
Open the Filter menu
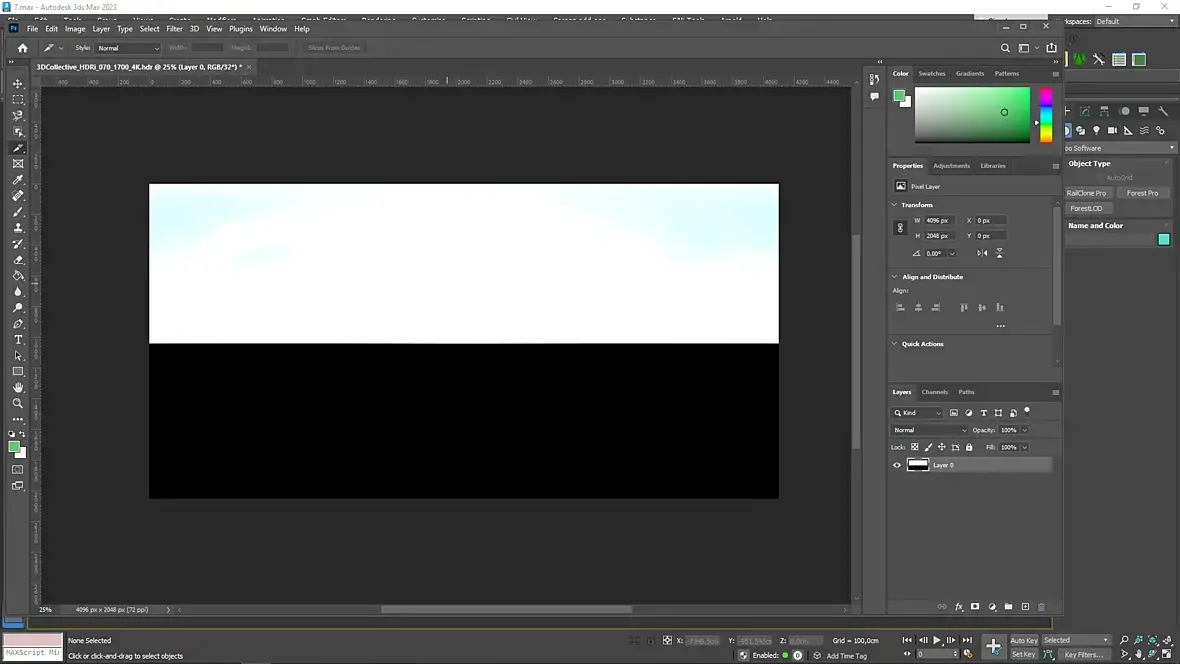[x=174, y=29]
